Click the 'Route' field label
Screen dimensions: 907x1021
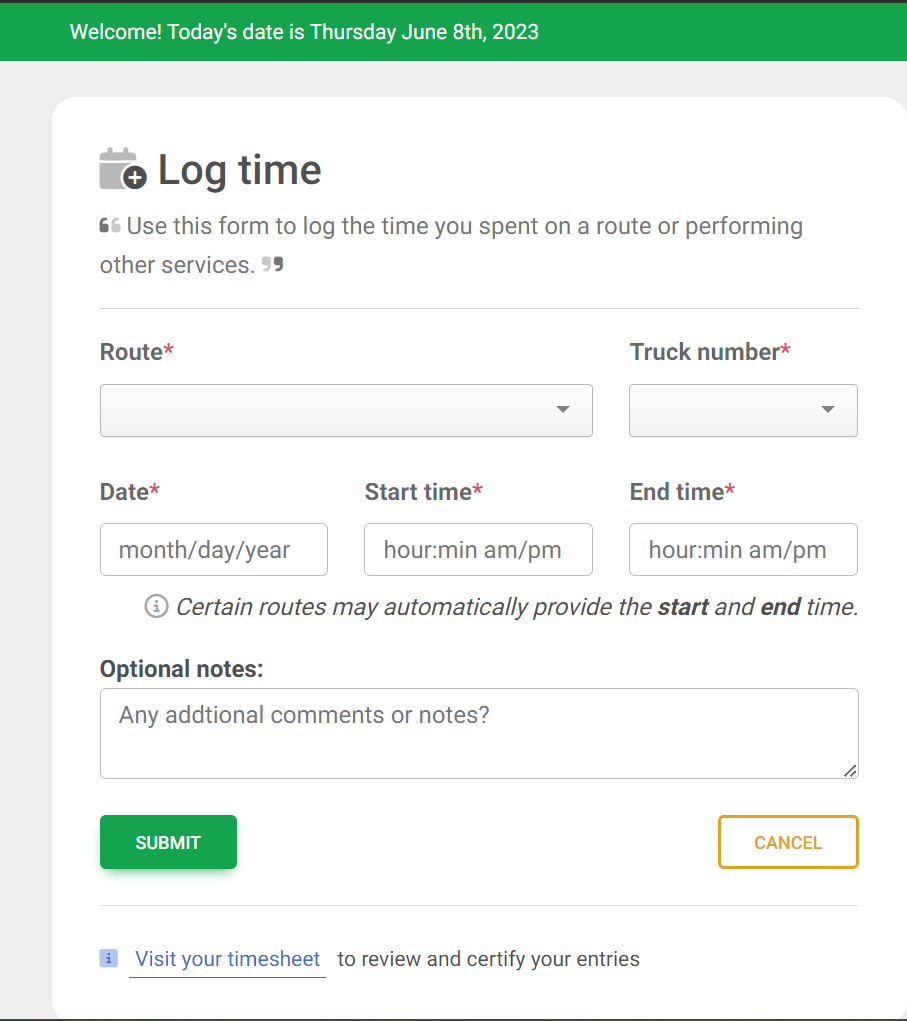[x=132, y=352]
